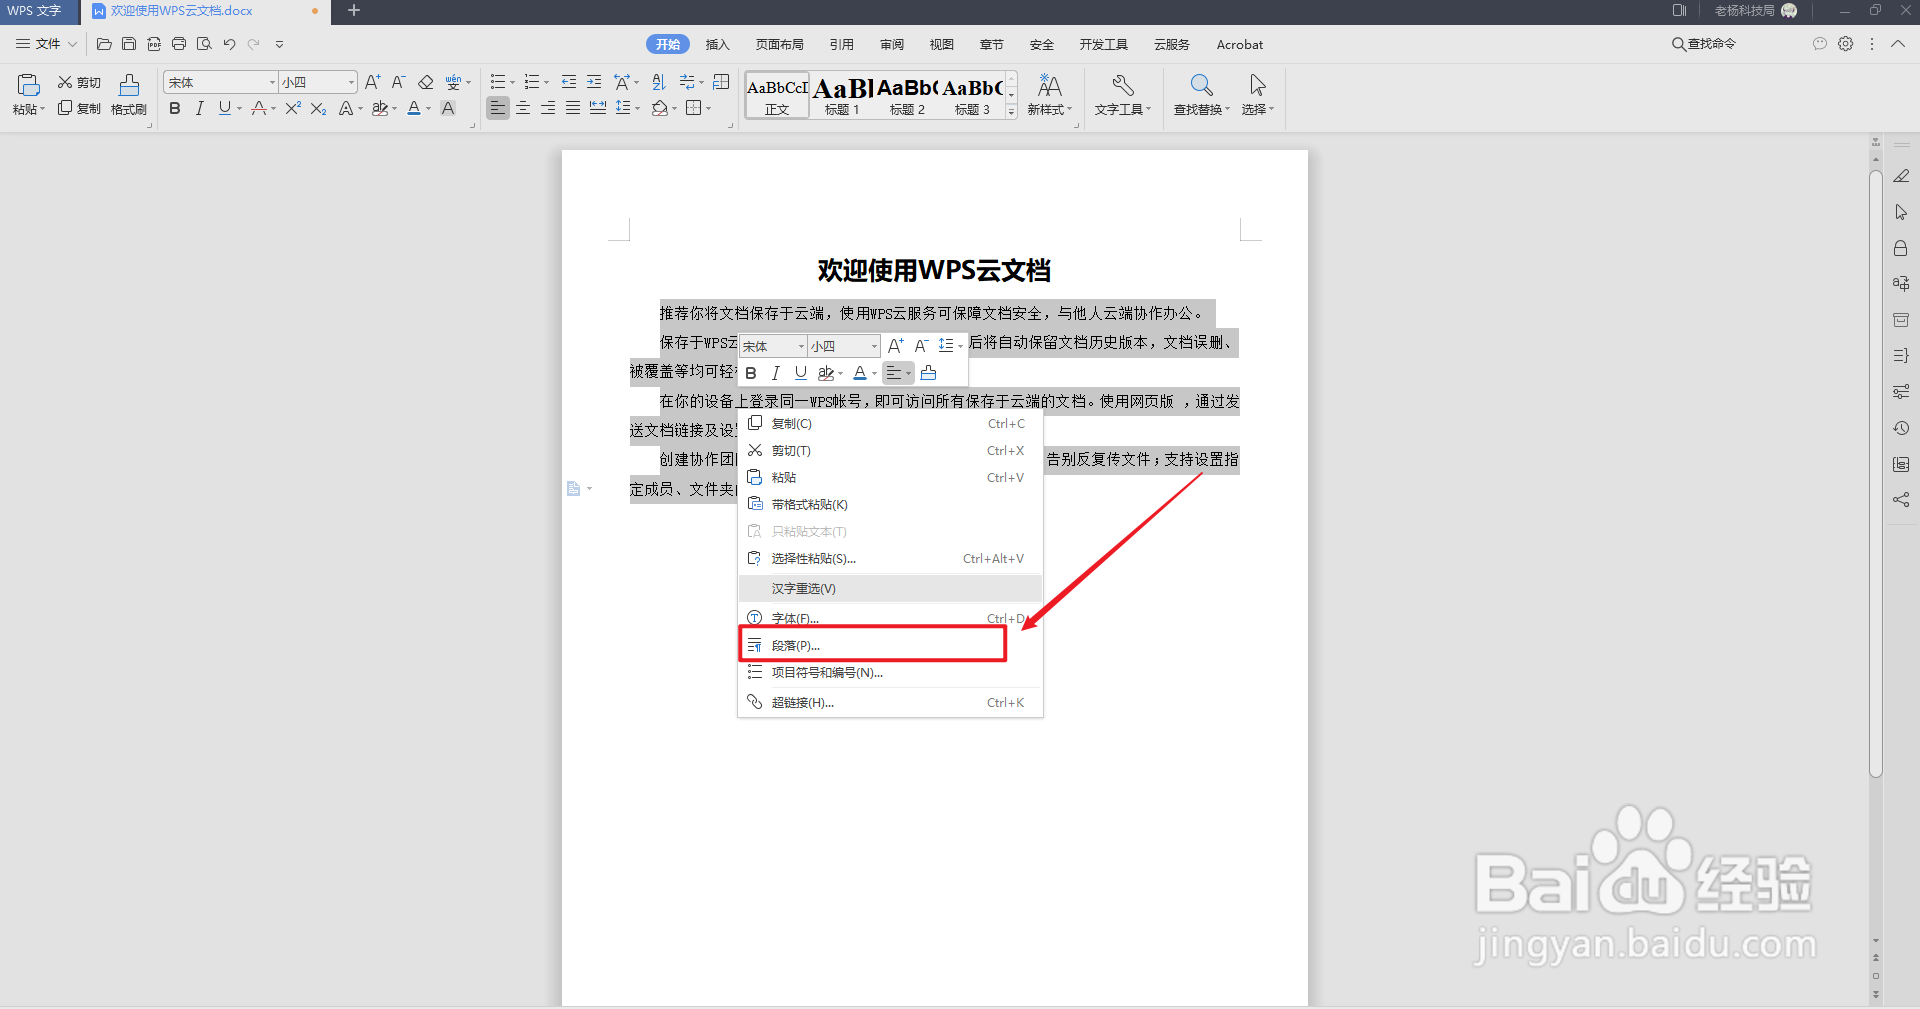Decrease paragraph indent

(x=569, y=82)
